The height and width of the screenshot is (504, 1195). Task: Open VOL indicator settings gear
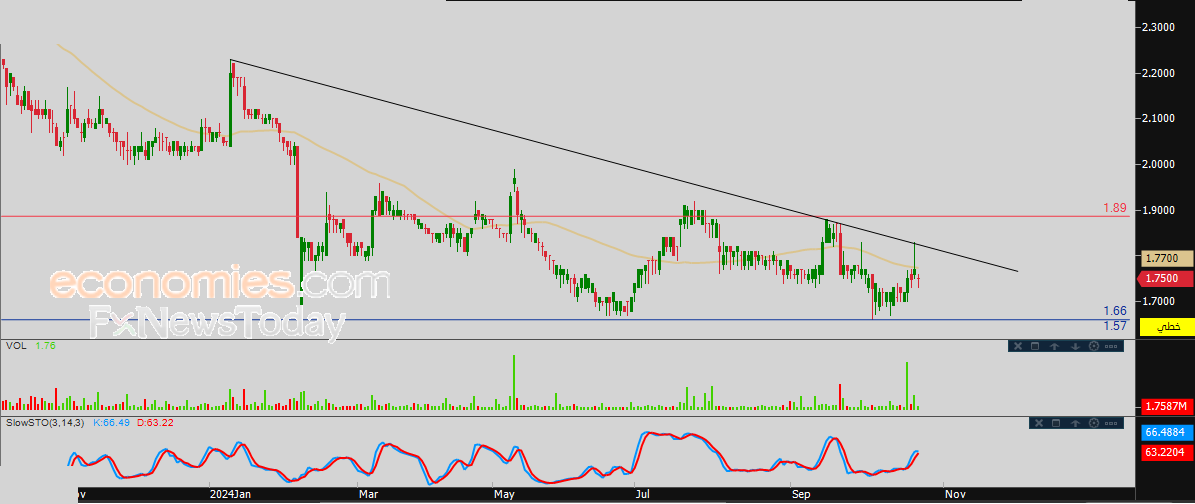(1094, 346)
